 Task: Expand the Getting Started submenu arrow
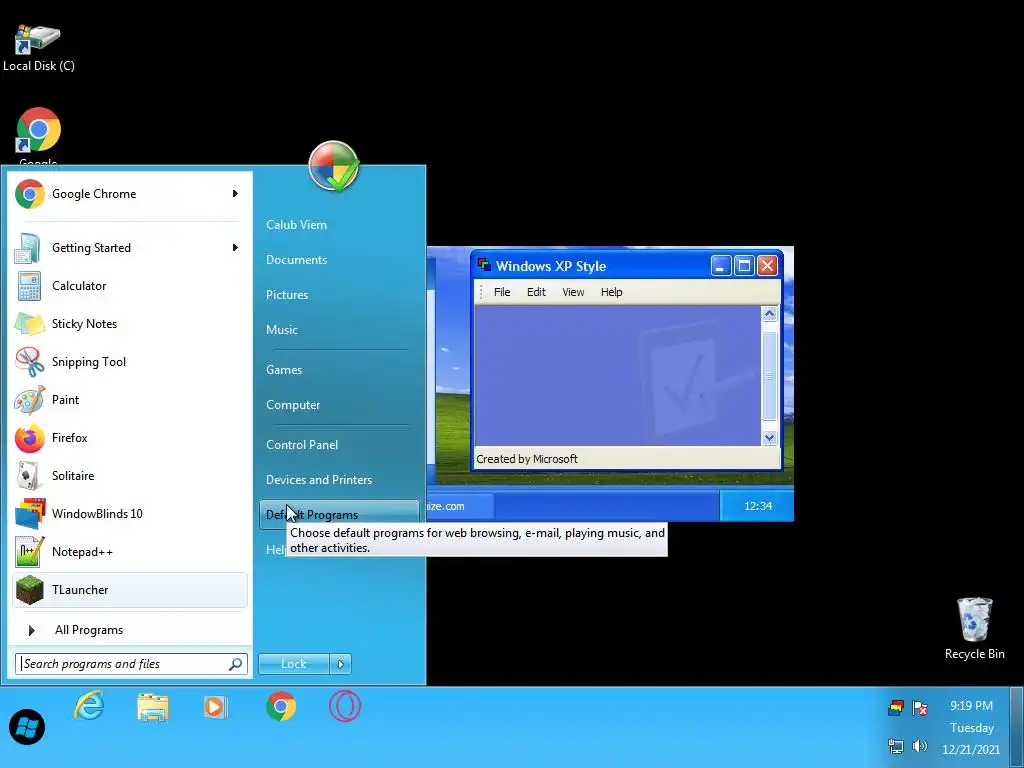pyautogui.click(x=235, y=248)
